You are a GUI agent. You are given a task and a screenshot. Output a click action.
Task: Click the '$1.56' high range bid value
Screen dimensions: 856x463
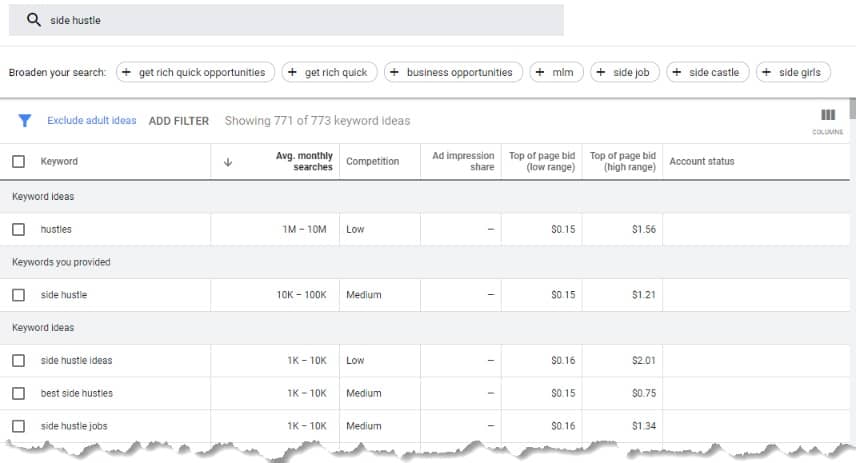coord(644,229)
